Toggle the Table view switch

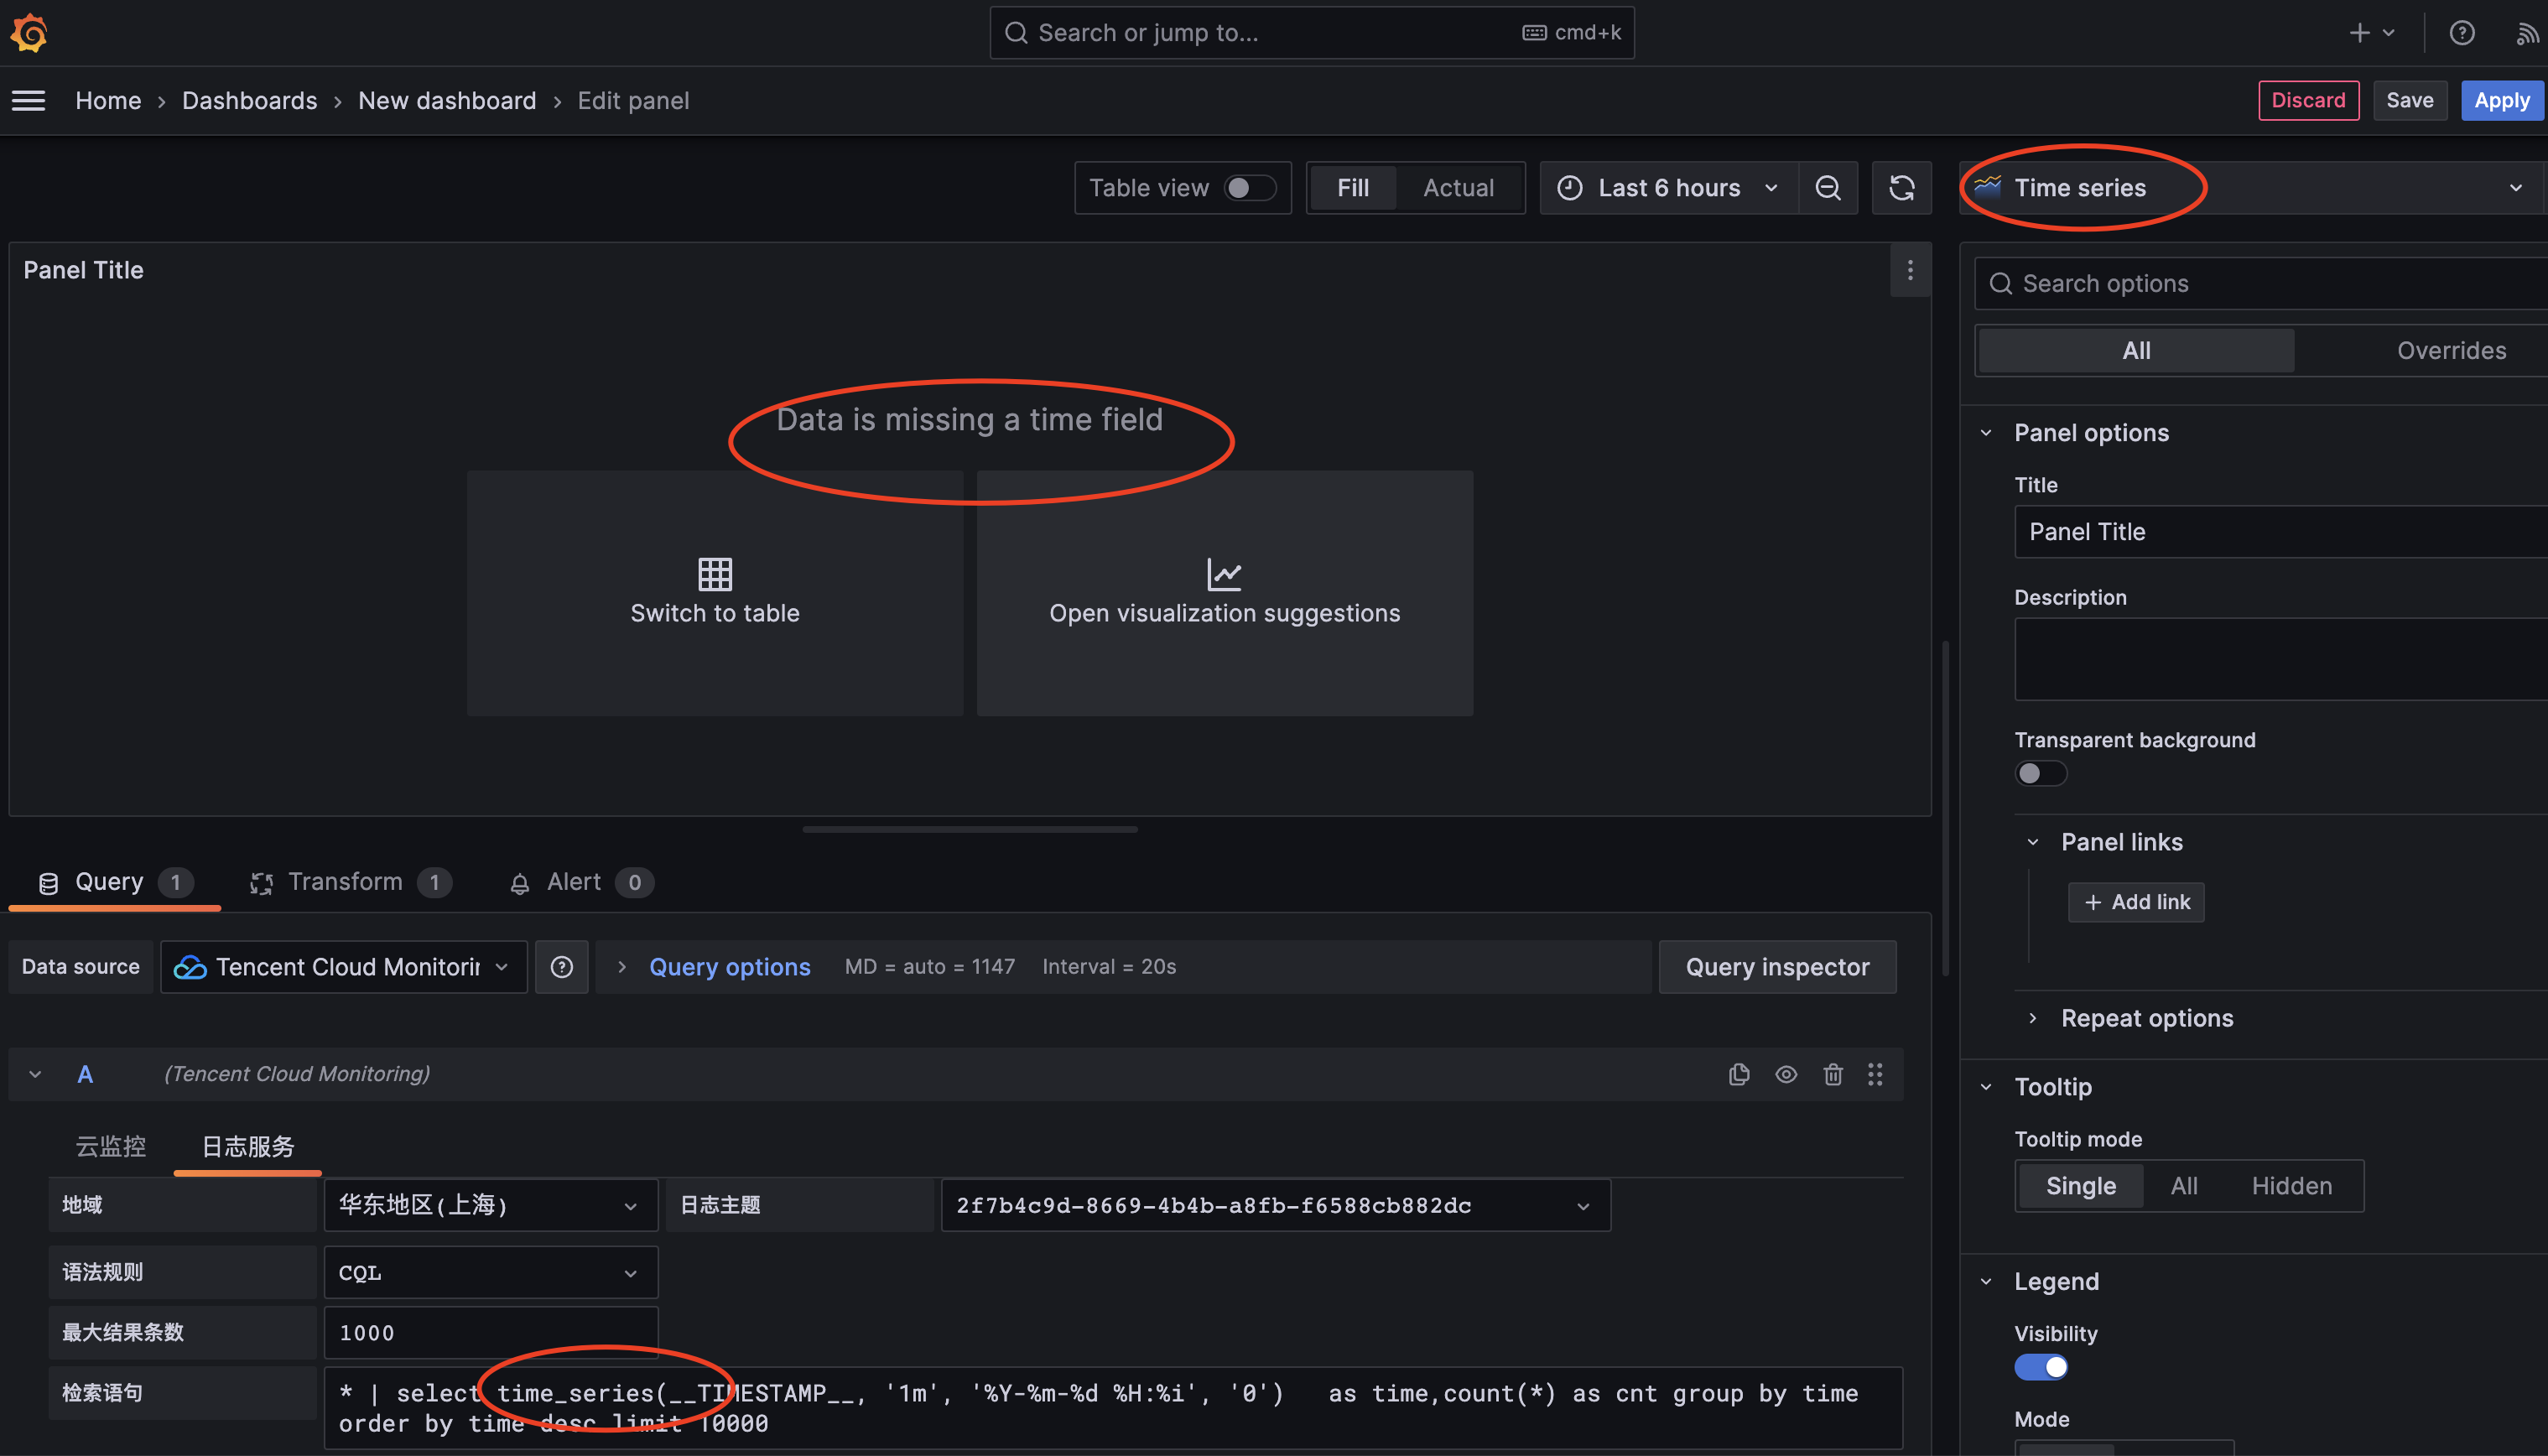pyautogui.click(x=1250, y=187)
